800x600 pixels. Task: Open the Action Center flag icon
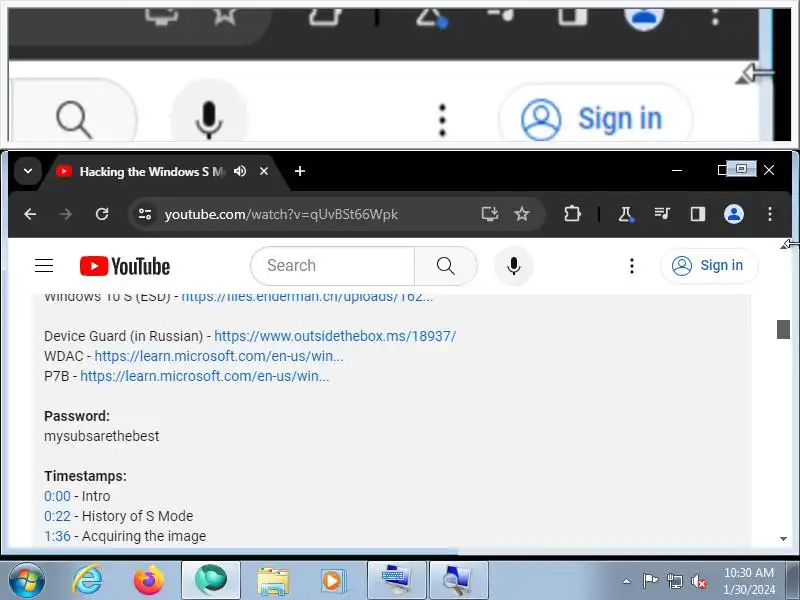(650, 581)
